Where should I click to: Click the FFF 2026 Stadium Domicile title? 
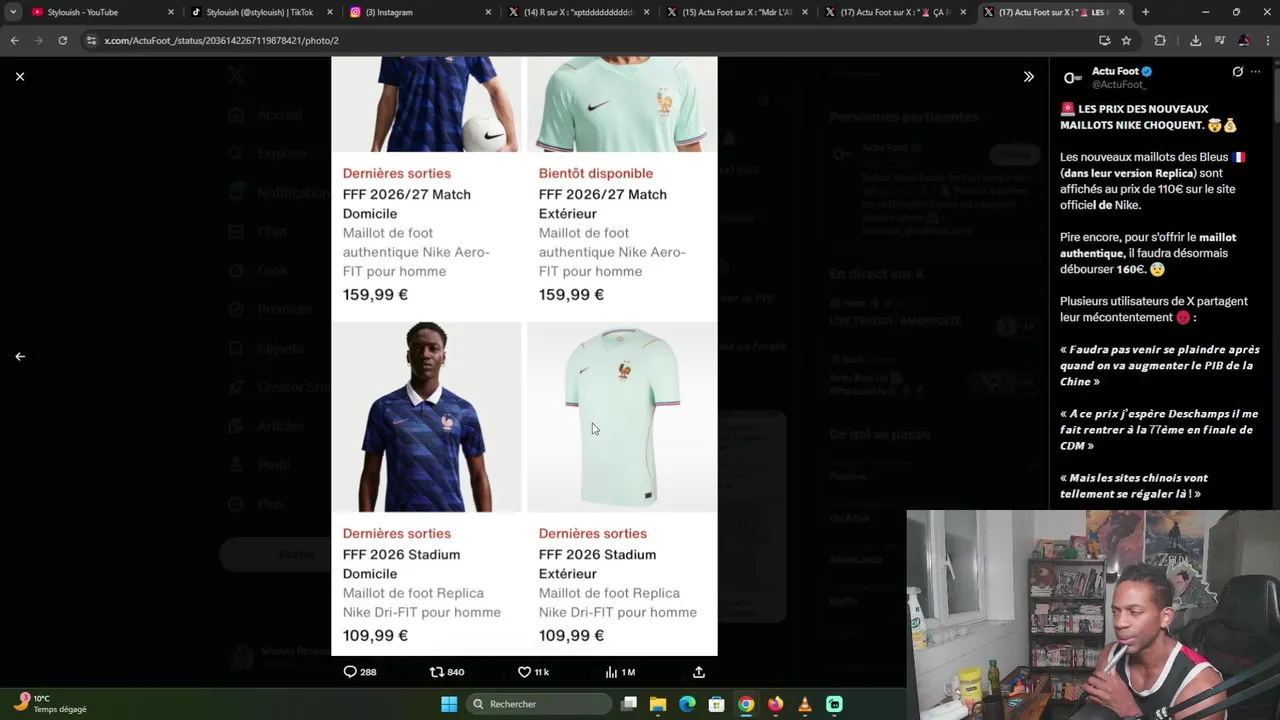tap(401, 564)
